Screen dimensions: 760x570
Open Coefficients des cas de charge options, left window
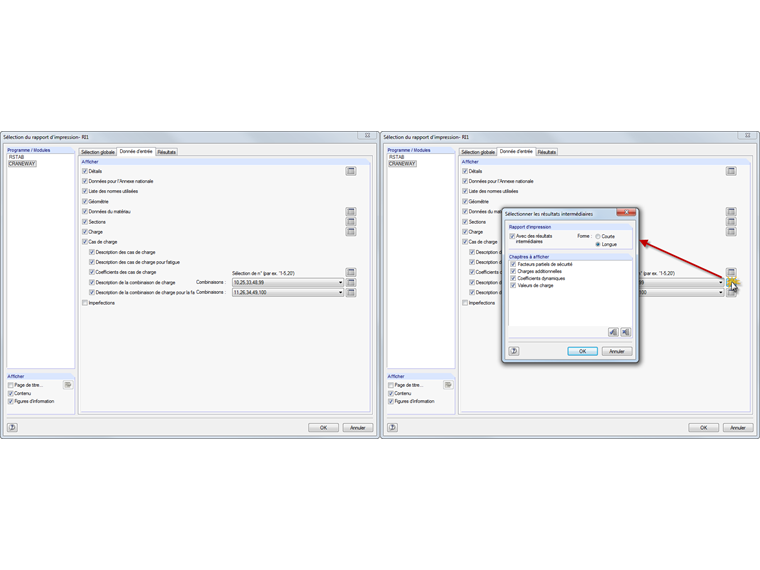[351, 272]
